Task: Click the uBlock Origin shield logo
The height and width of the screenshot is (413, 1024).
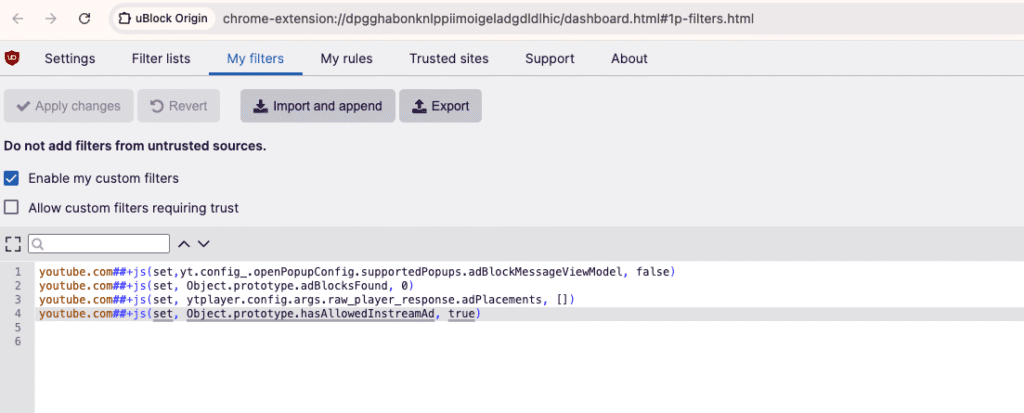Action: [12, 58]
